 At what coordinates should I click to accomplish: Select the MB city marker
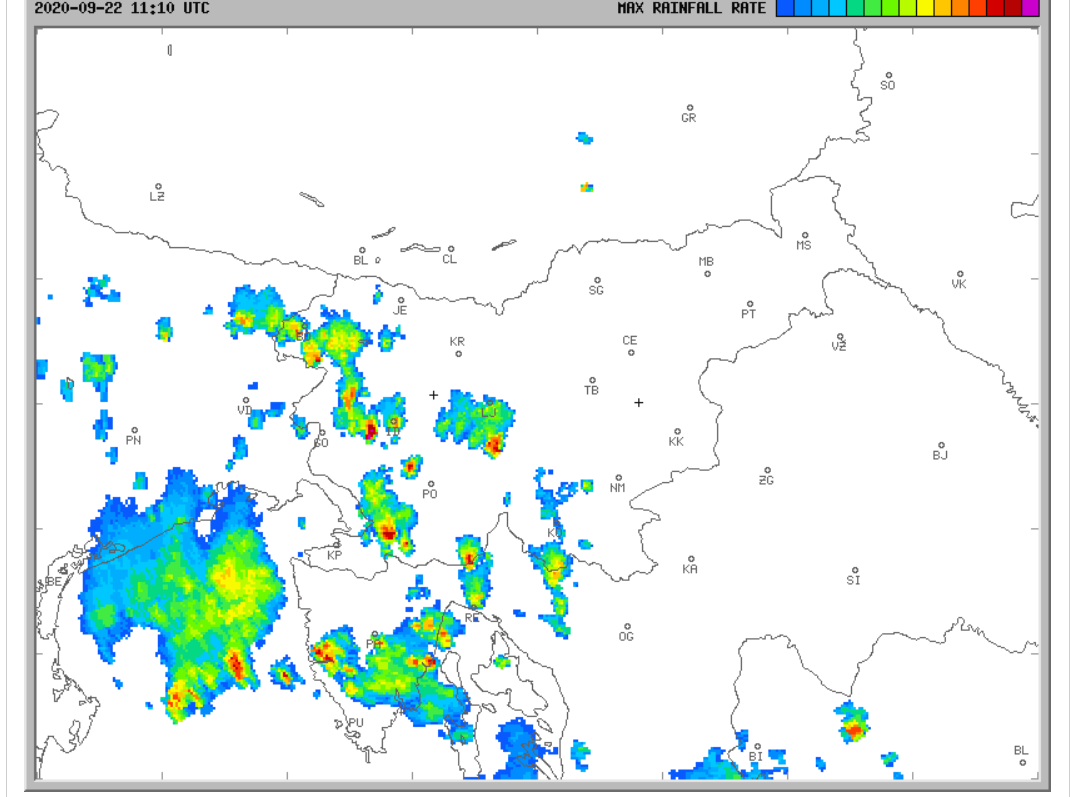(707, 273)
